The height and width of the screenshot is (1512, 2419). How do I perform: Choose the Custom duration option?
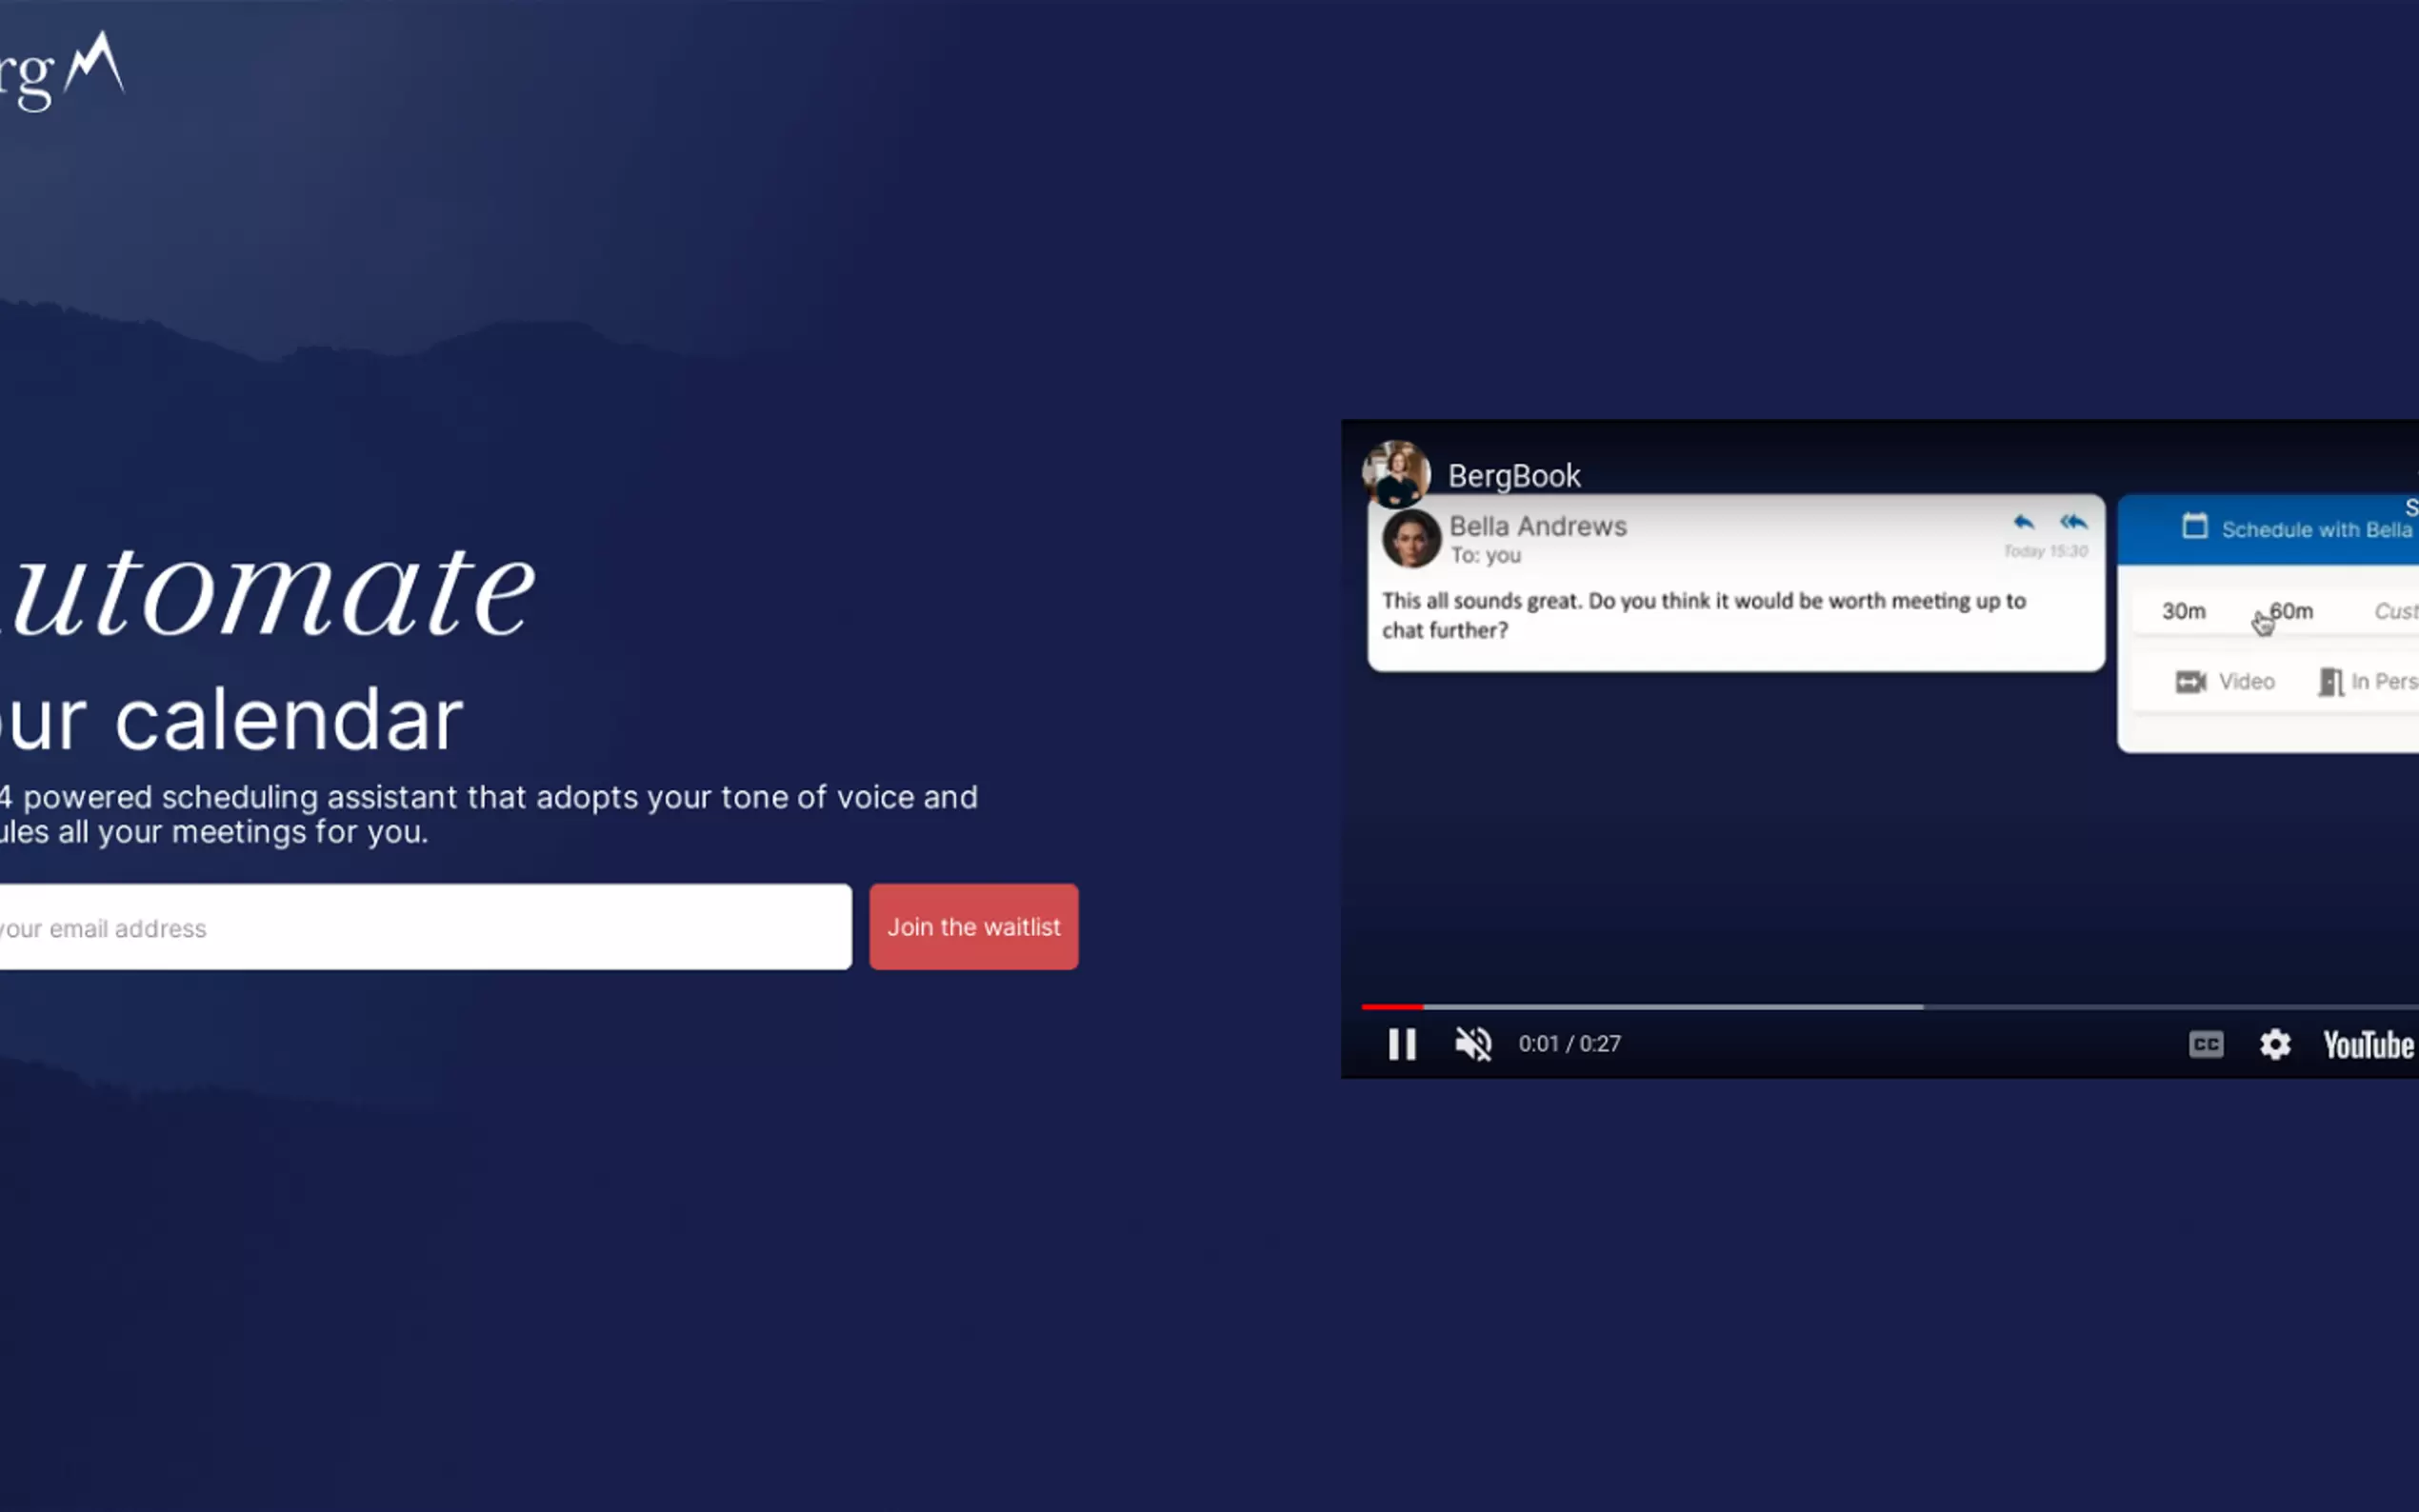2395,611
